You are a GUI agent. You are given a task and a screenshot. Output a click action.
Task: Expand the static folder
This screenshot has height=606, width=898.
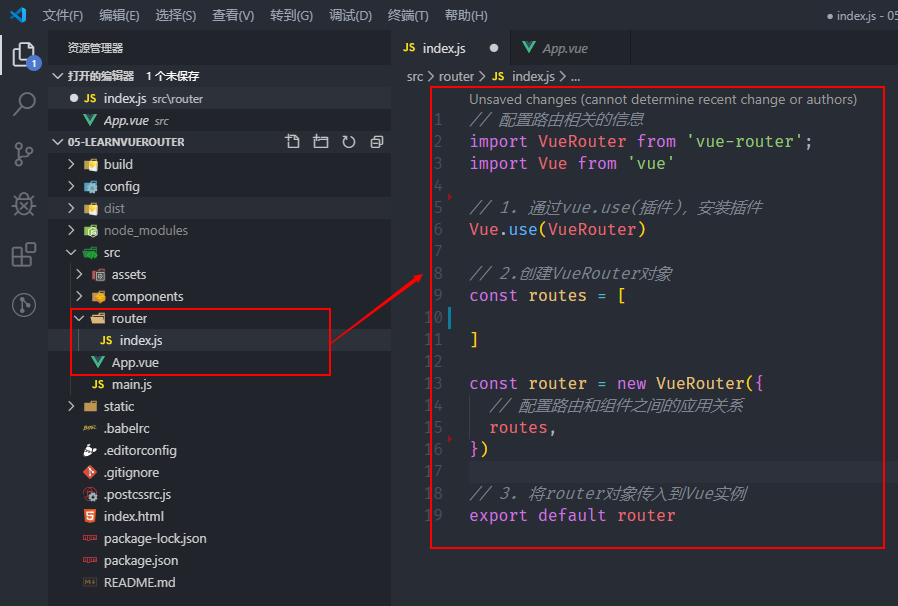click(x=71, y=406)
